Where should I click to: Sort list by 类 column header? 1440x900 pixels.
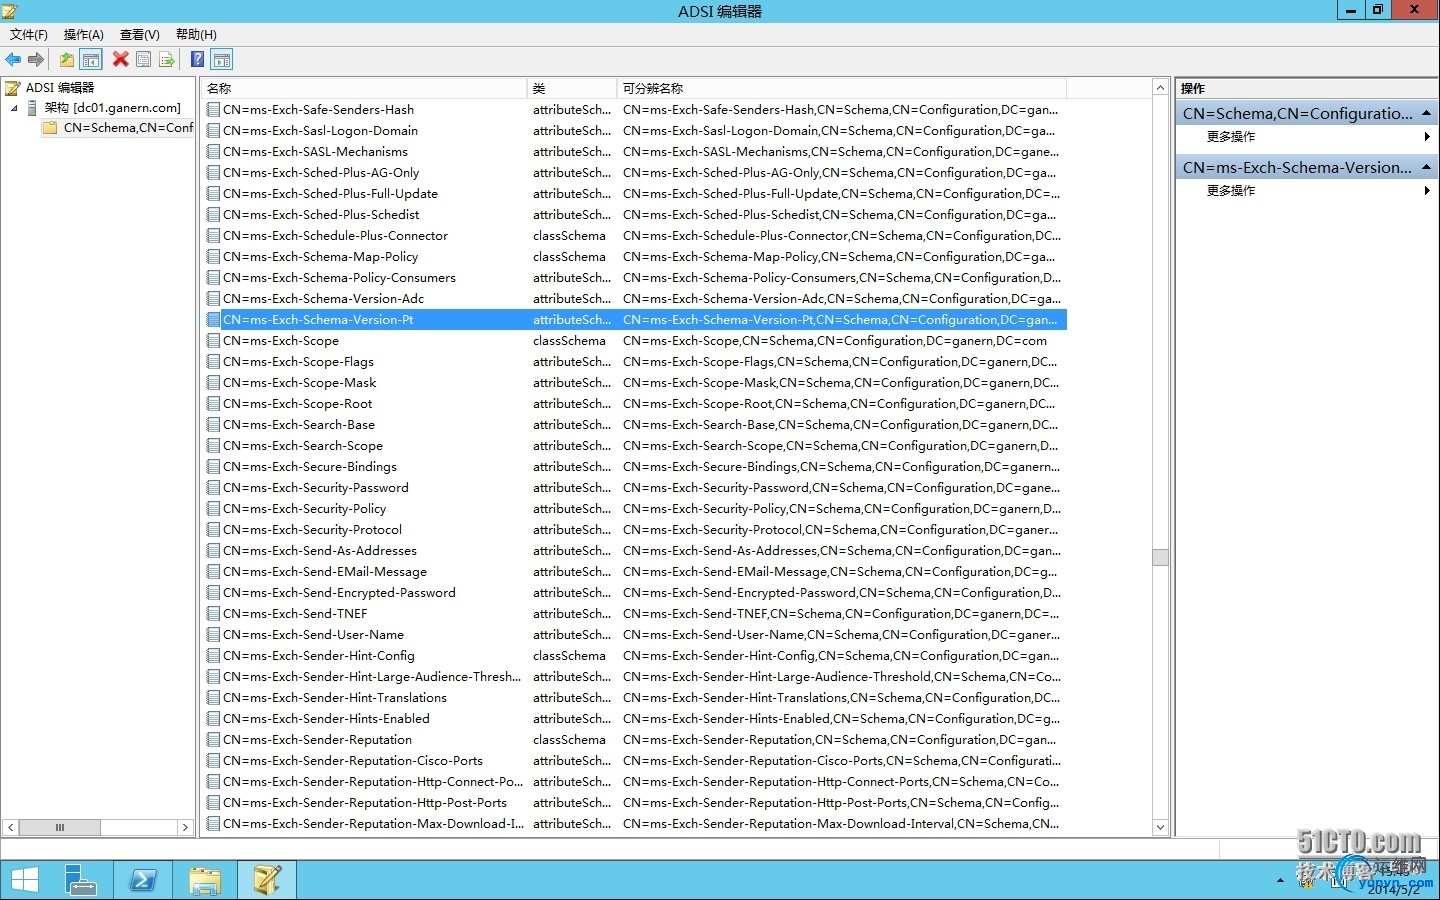click(572, 88)
